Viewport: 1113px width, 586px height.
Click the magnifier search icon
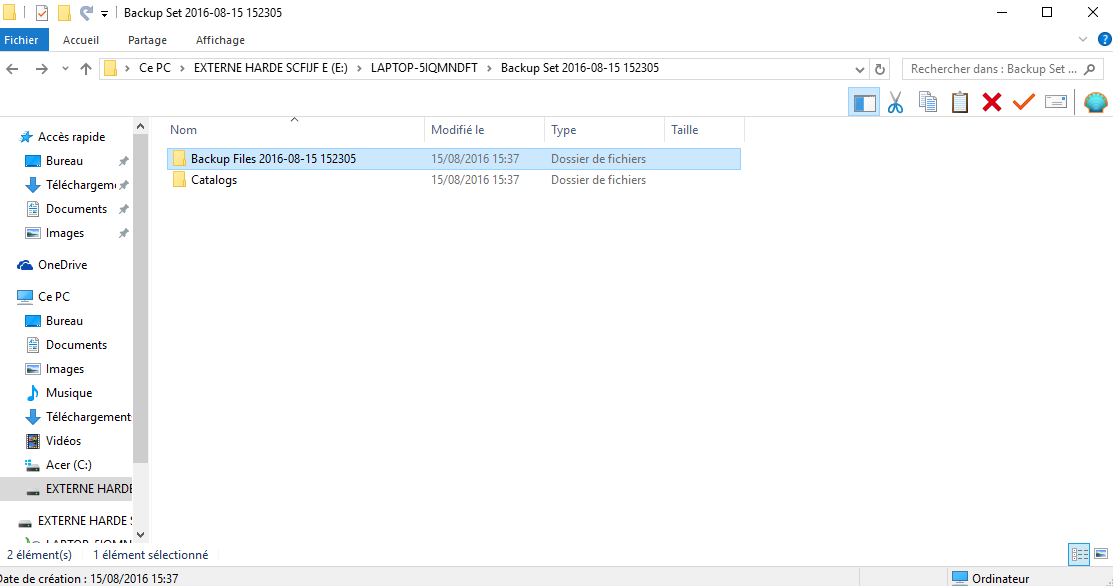point(1090,69)
